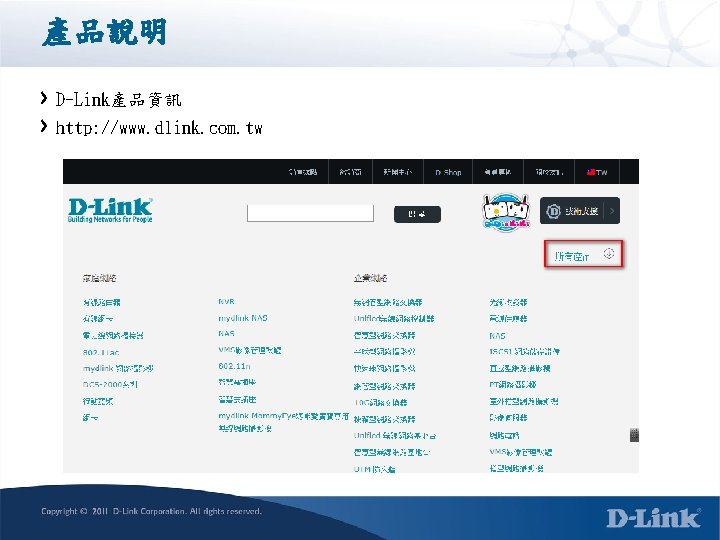Open the iSCSI network storage link
The width and height of the screenshot is (720, 540).
[524, 352]
